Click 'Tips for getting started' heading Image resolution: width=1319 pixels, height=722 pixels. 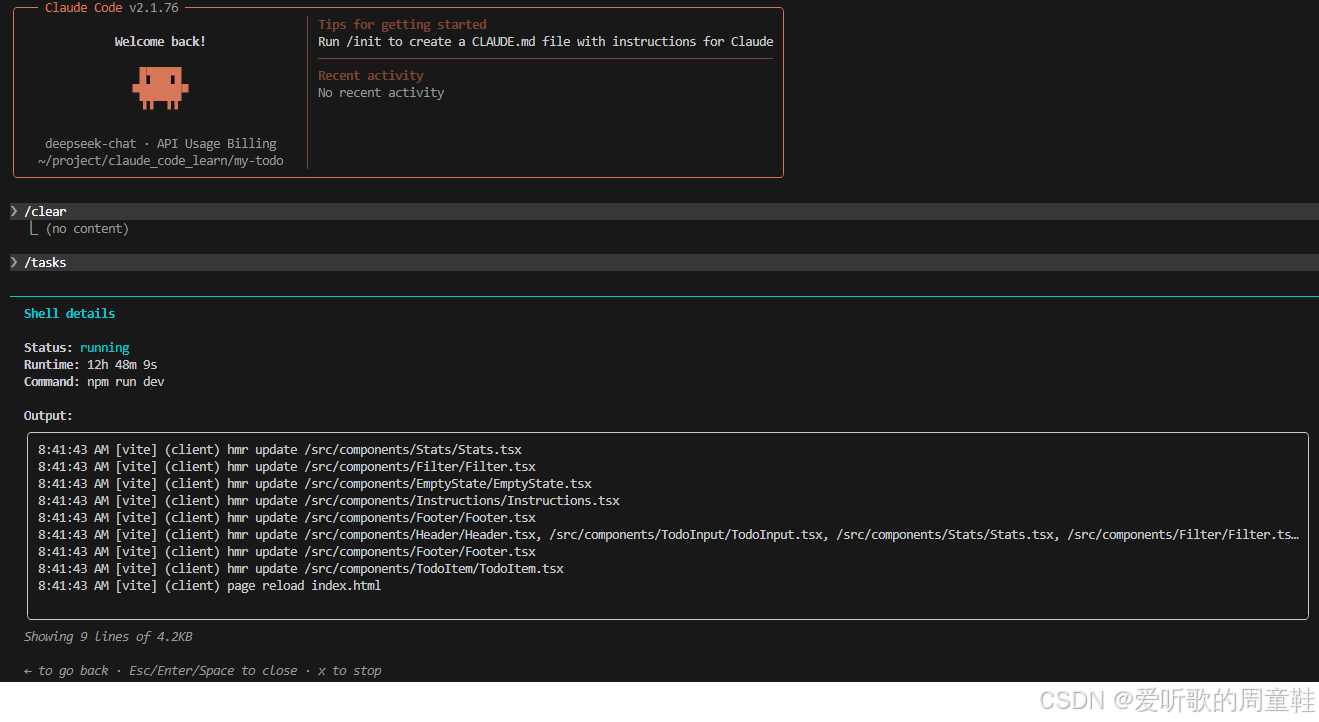[x=402, y=24]
